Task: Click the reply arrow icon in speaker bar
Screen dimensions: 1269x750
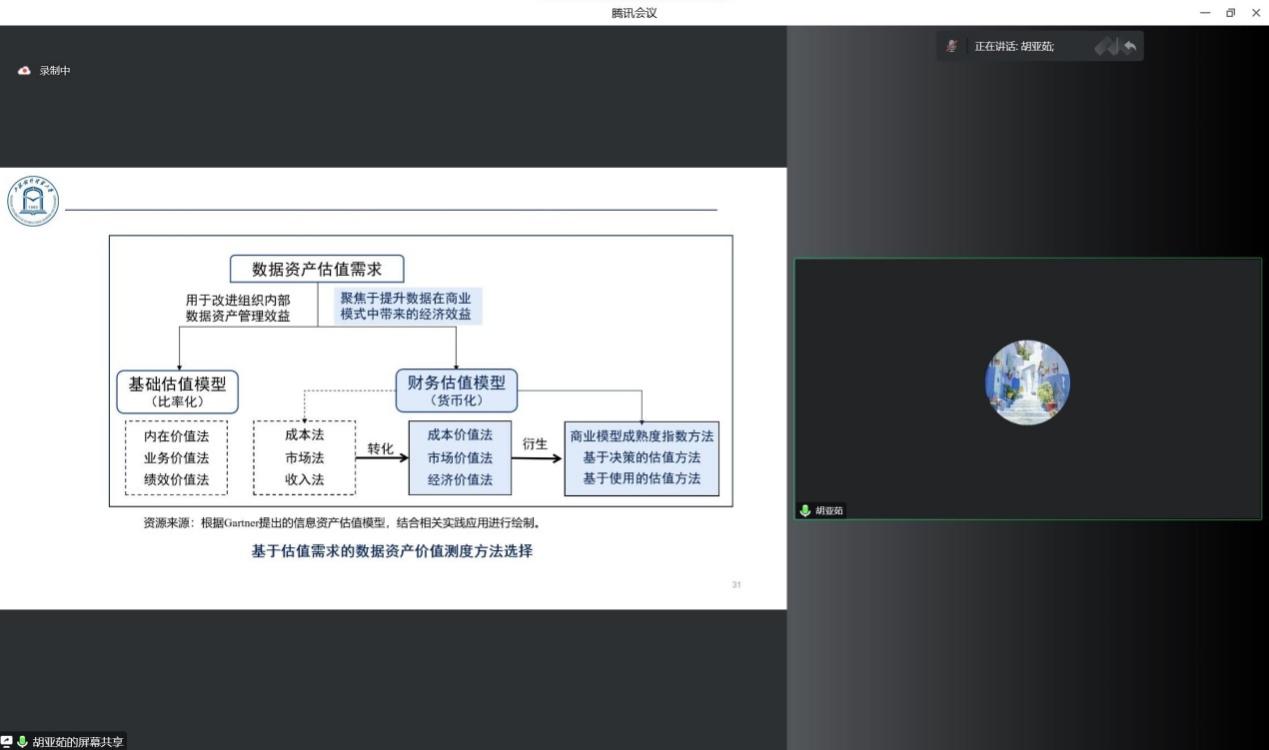Action: pos(1129,46)
